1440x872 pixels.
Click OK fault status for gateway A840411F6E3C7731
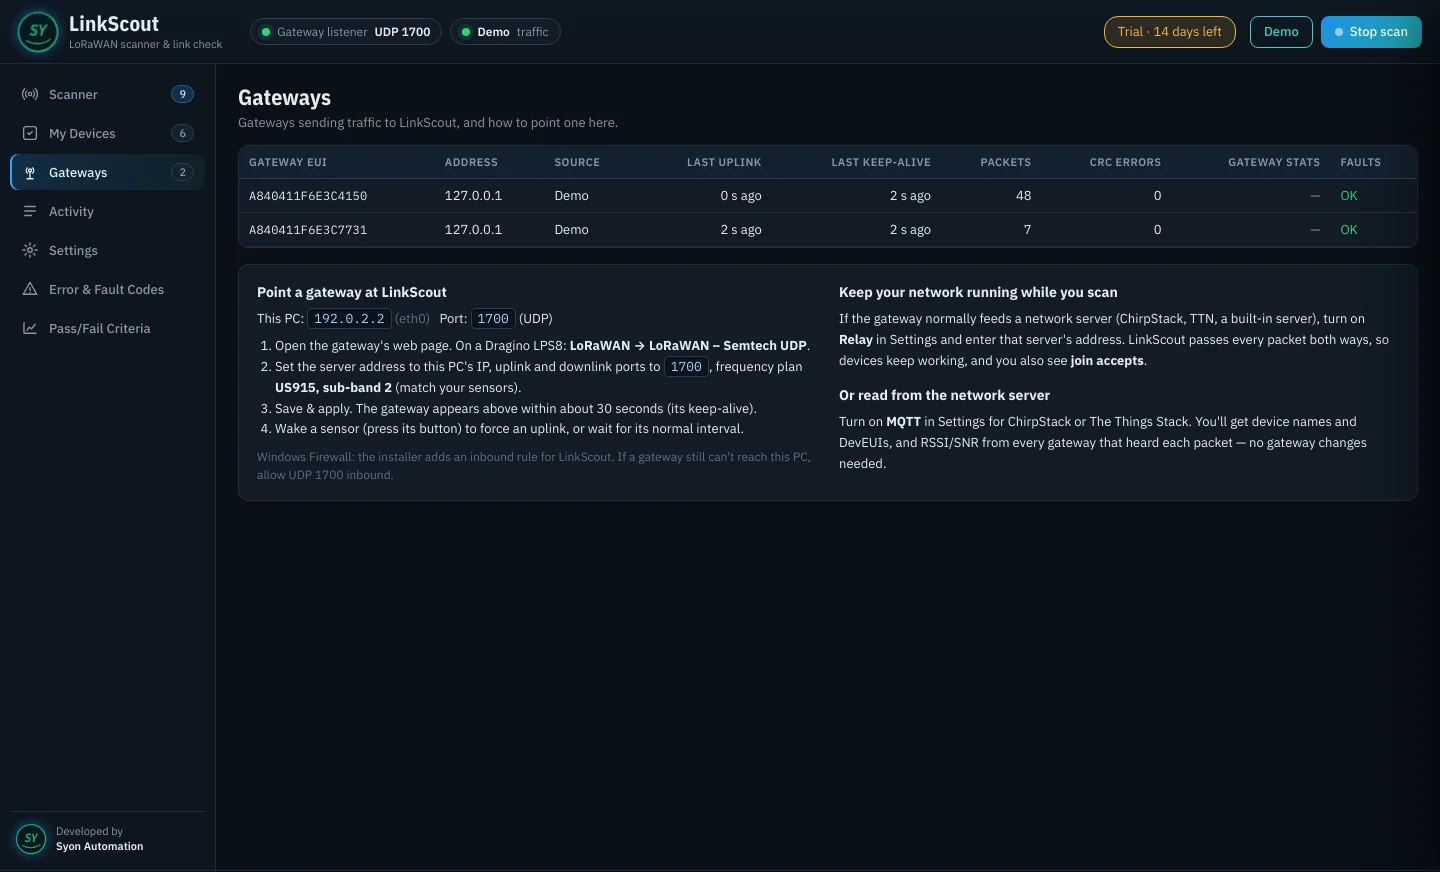tap(1349, 230)
